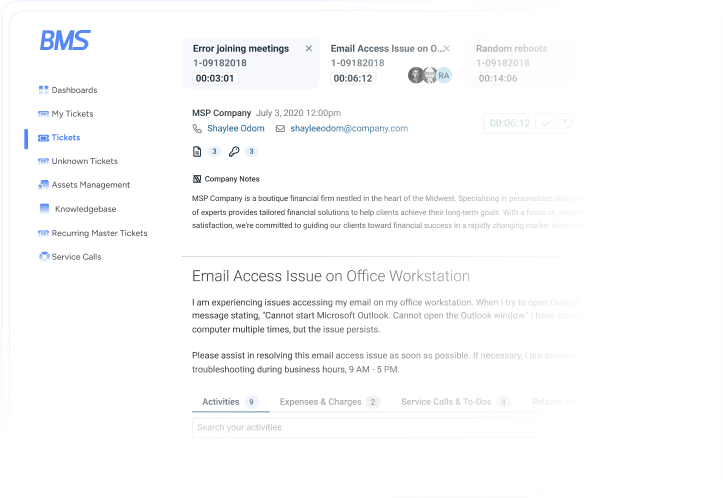
Task: Go to My Tickets
Action: point(72,114)
